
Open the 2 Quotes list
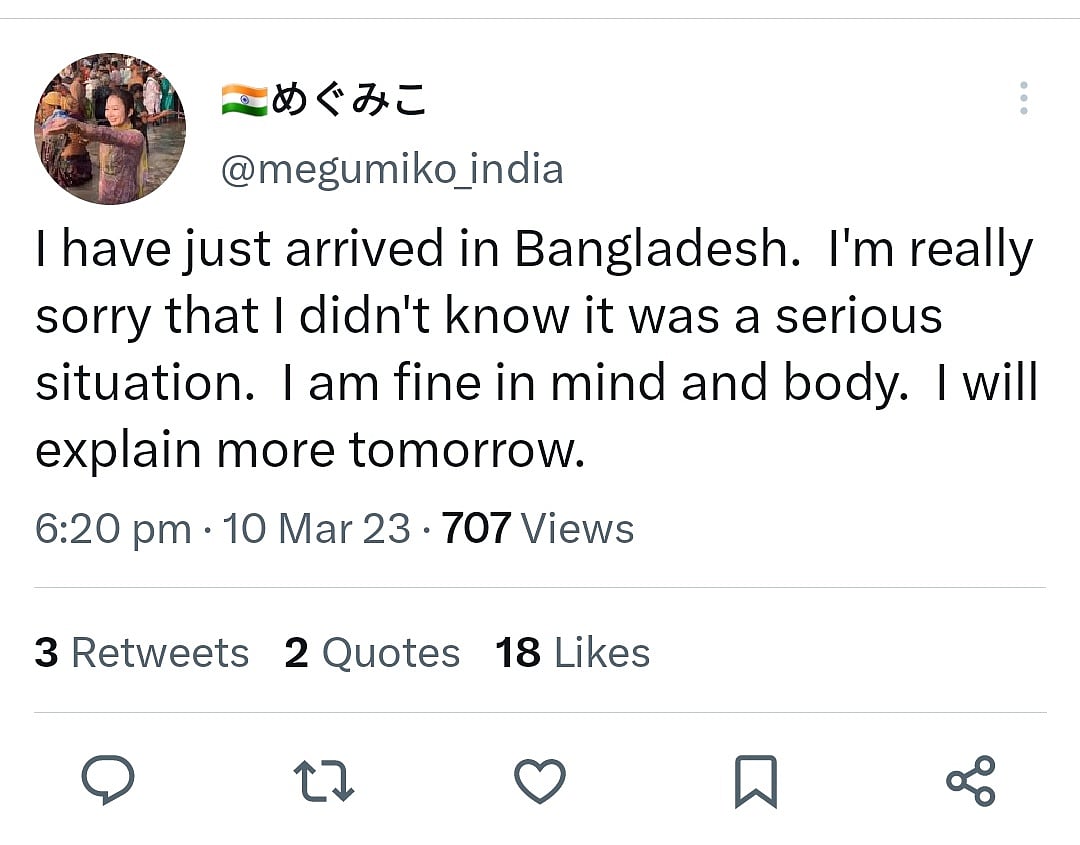pos(371,652)
